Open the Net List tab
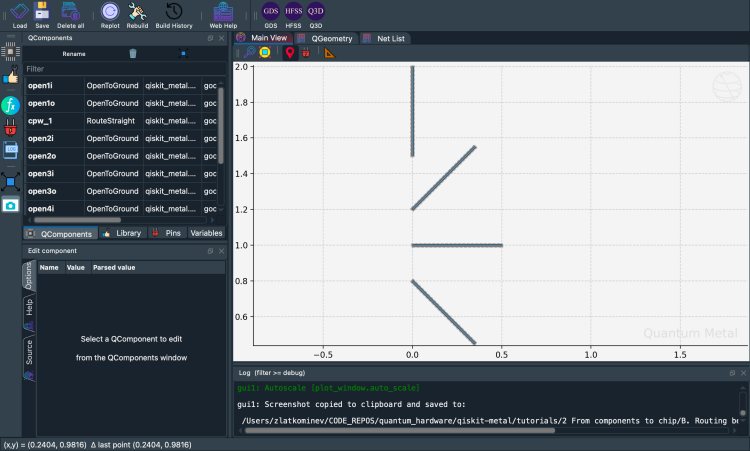Screen dimensions: 750x451 pyautogui.click(x=384, y=38)
